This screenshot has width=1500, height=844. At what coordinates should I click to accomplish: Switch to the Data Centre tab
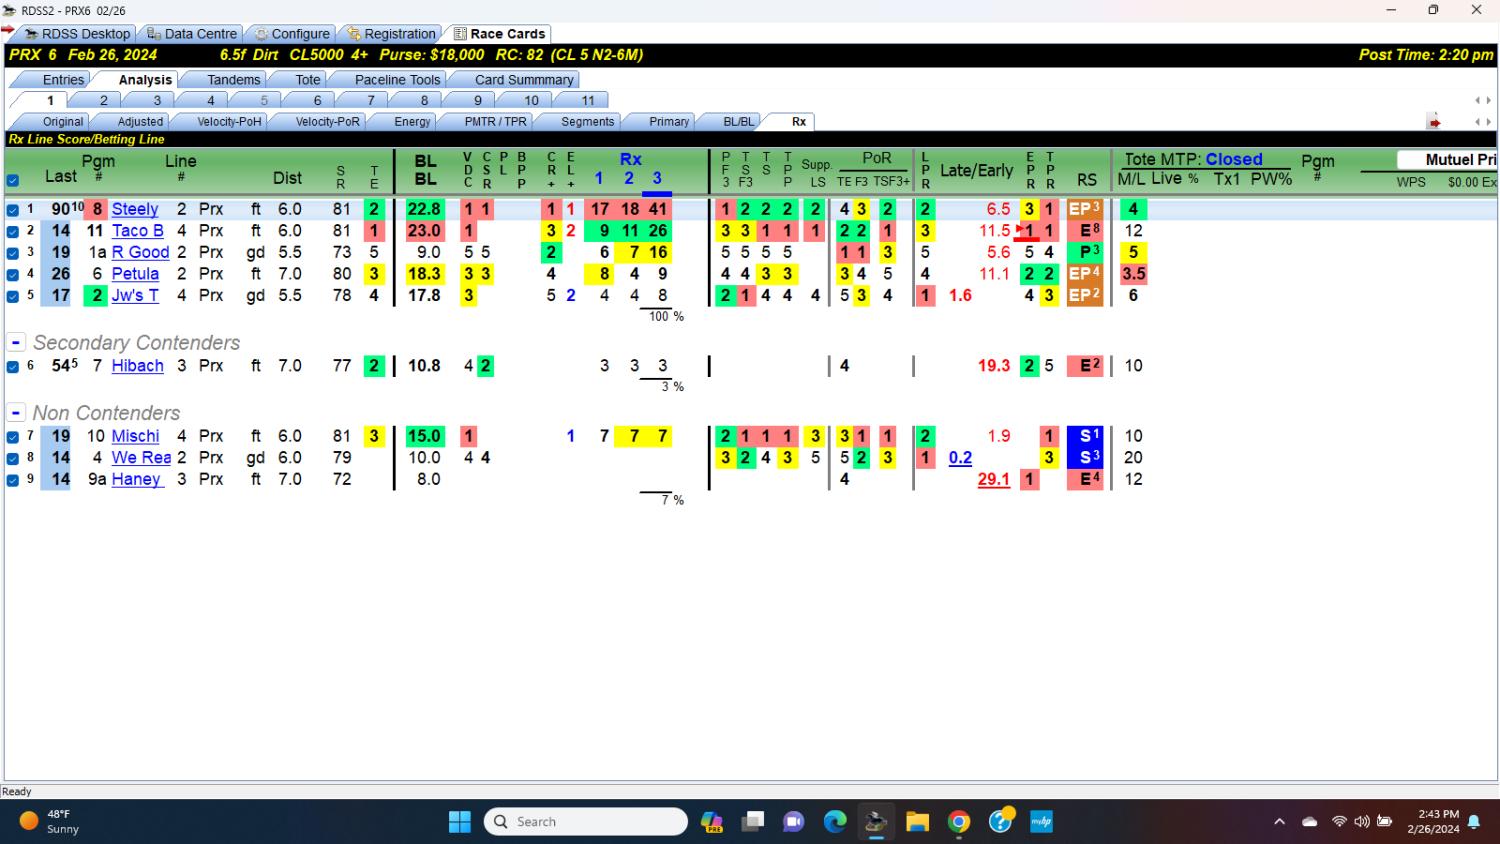click(x=191, y=33)
